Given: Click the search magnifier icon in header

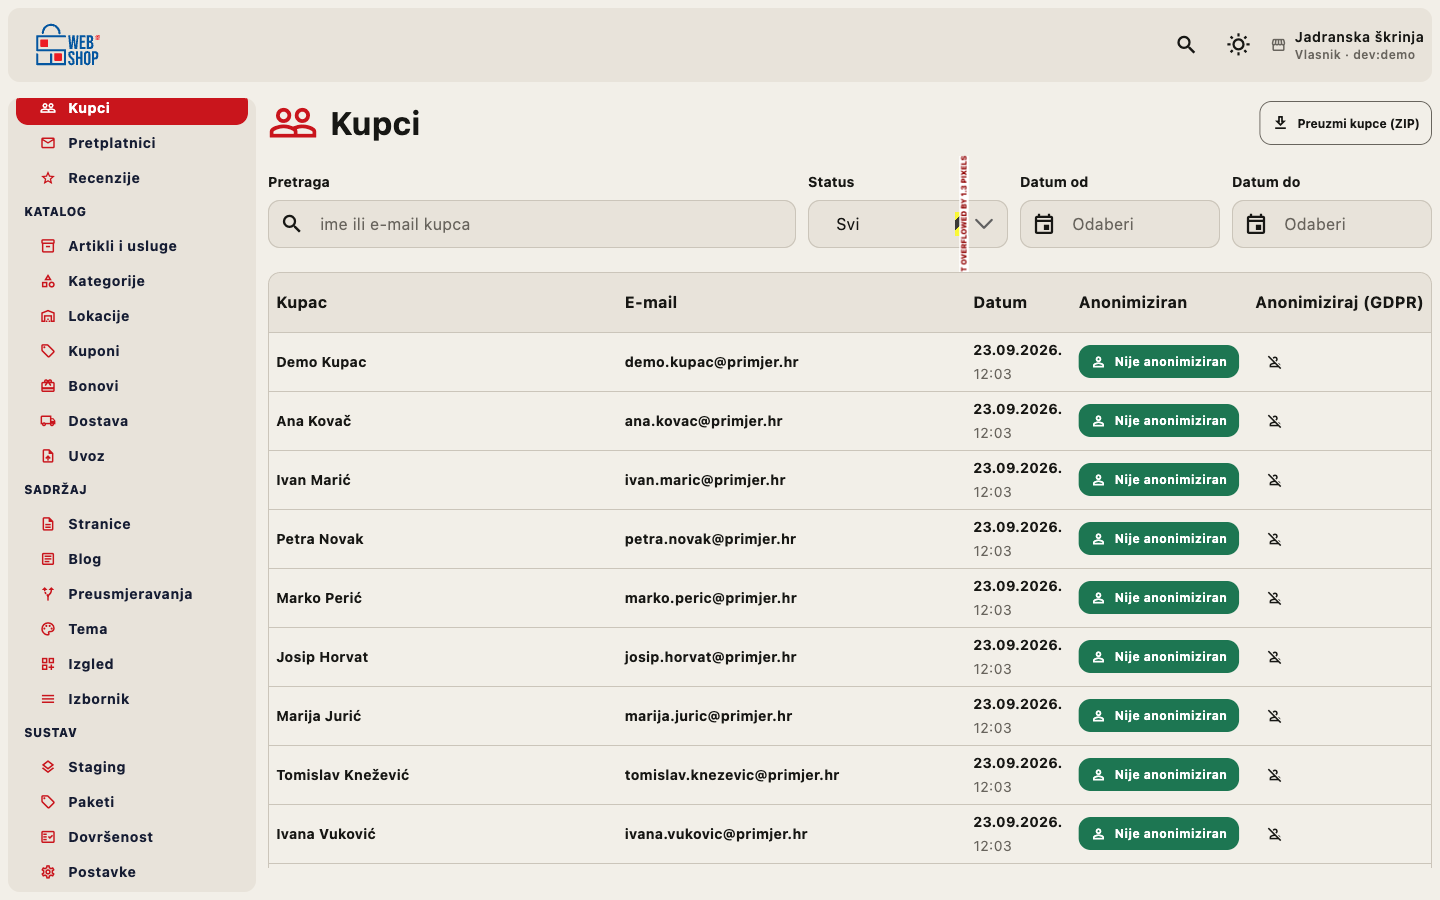Looking at the screenshot, I should click(x=1186, y=45).
